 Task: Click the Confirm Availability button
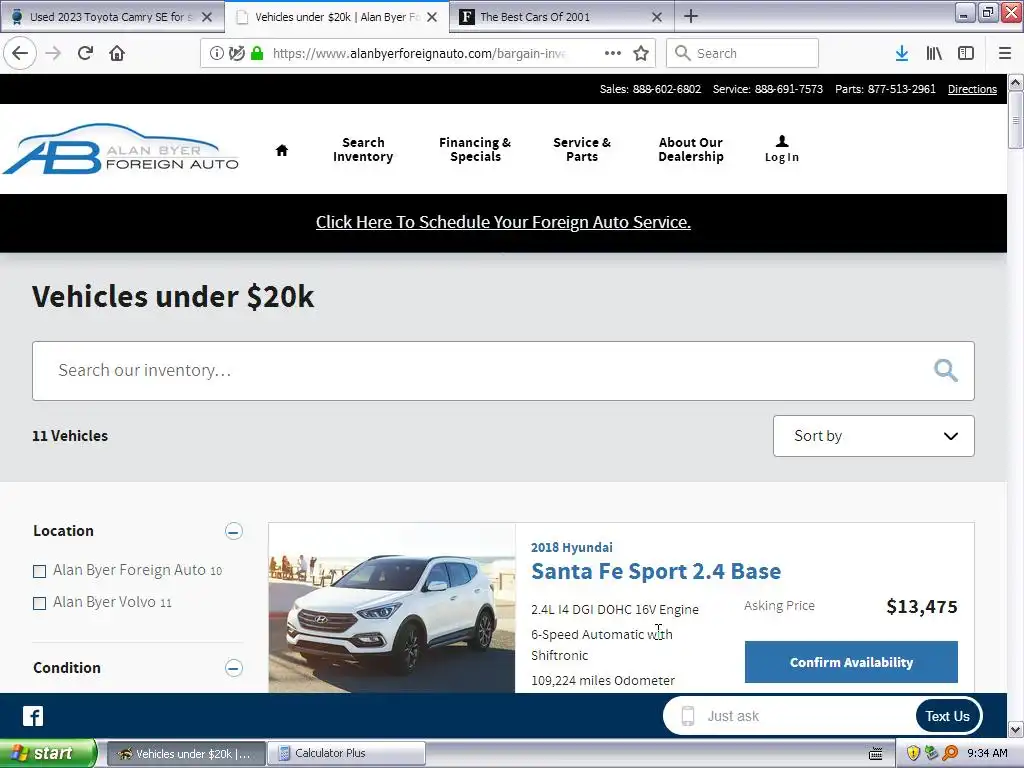coord(851,662)
